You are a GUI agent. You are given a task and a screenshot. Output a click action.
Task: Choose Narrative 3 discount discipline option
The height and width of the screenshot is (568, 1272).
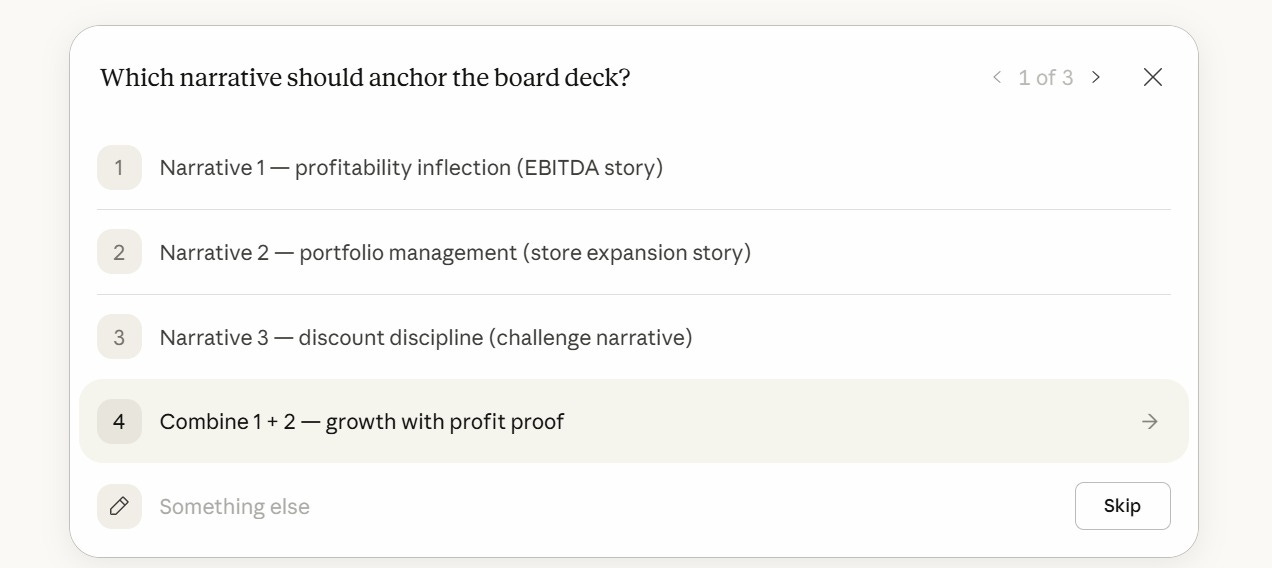coord(634,337)
